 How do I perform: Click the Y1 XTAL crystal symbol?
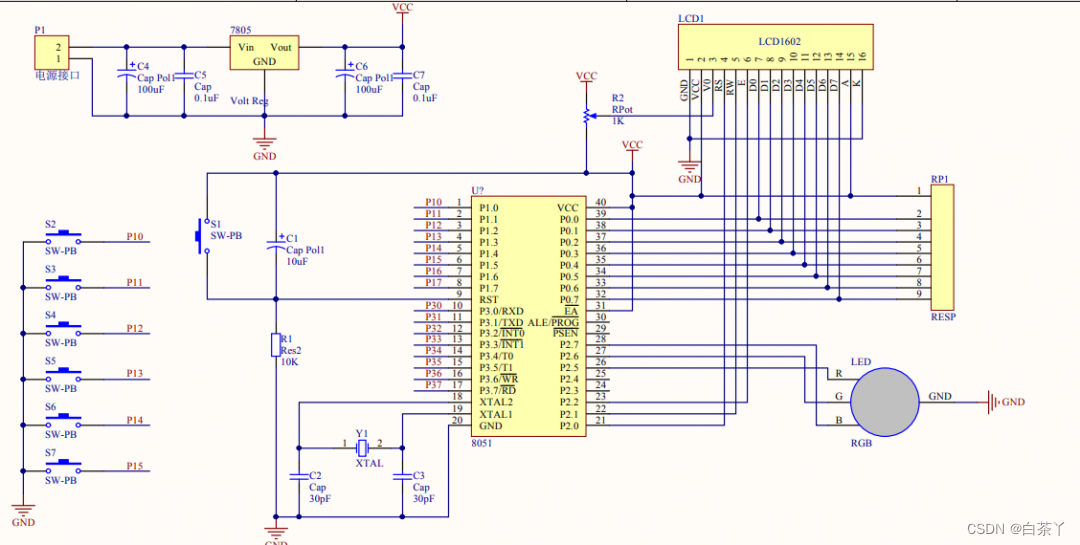[362, 446]
